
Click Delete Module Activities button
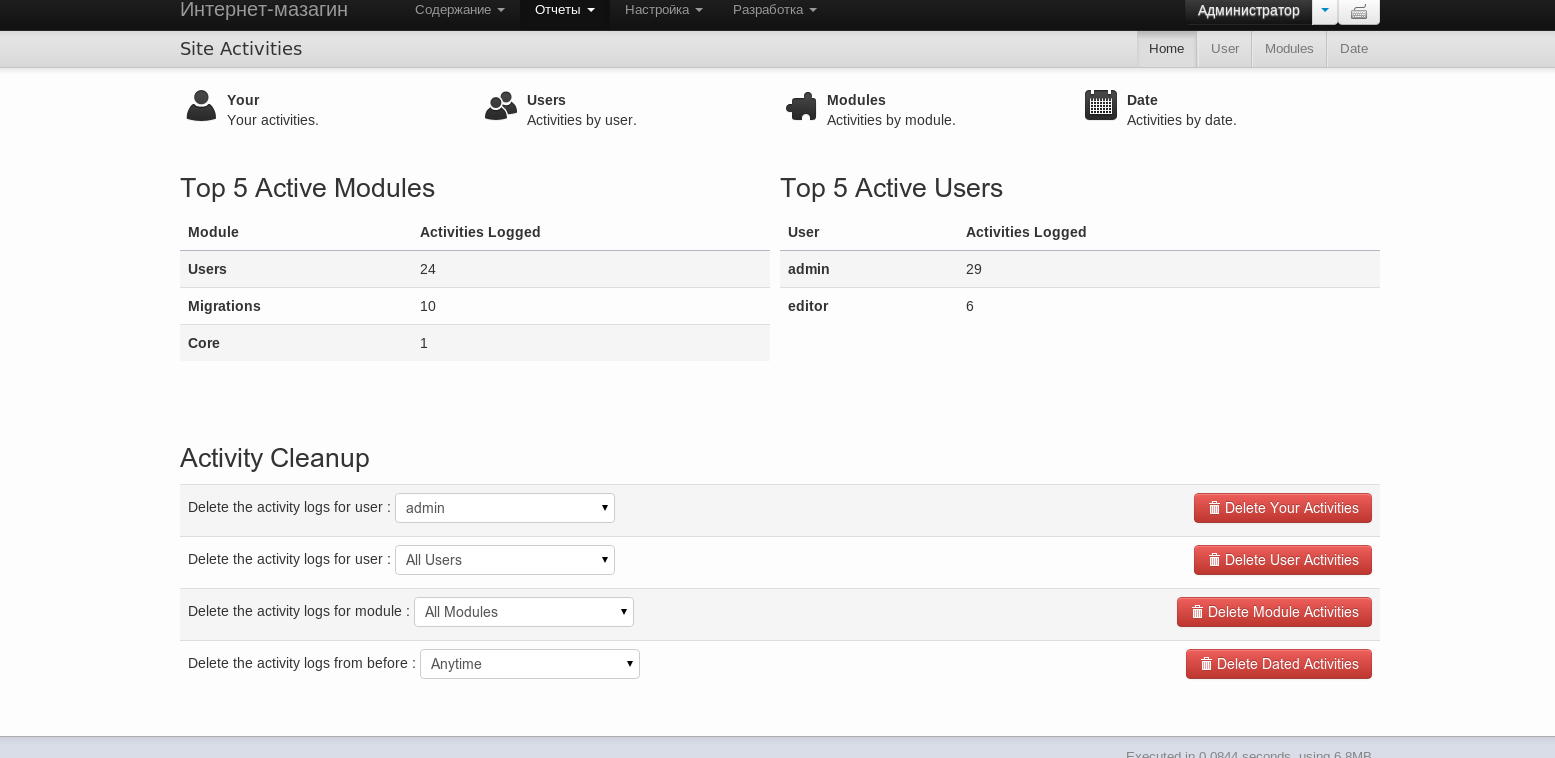pyautogui.click(x=1274, y=612)
